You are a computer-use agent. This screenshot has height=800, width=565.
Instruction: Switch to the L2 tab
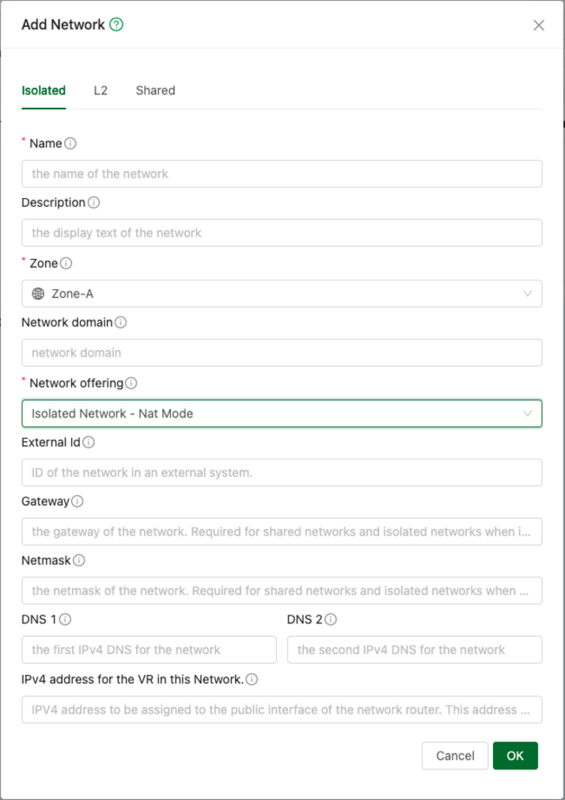101,91
